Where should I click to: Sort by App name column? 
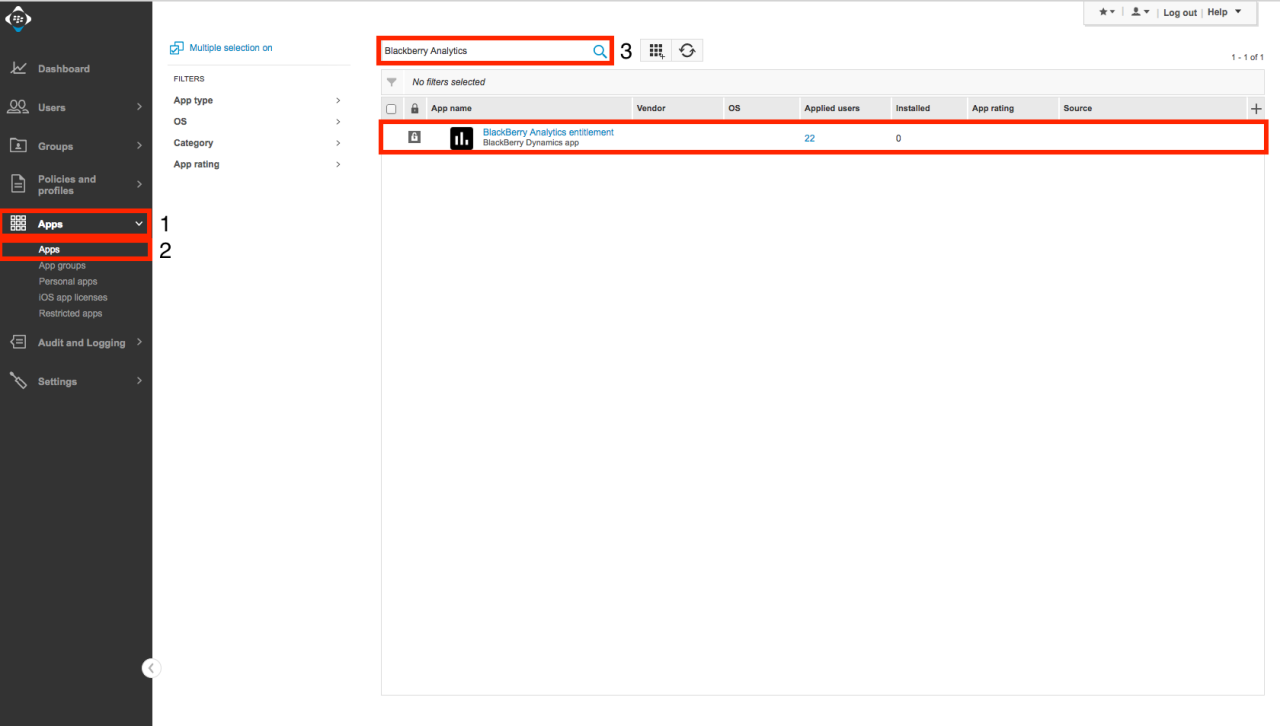[x=451, y=108]
